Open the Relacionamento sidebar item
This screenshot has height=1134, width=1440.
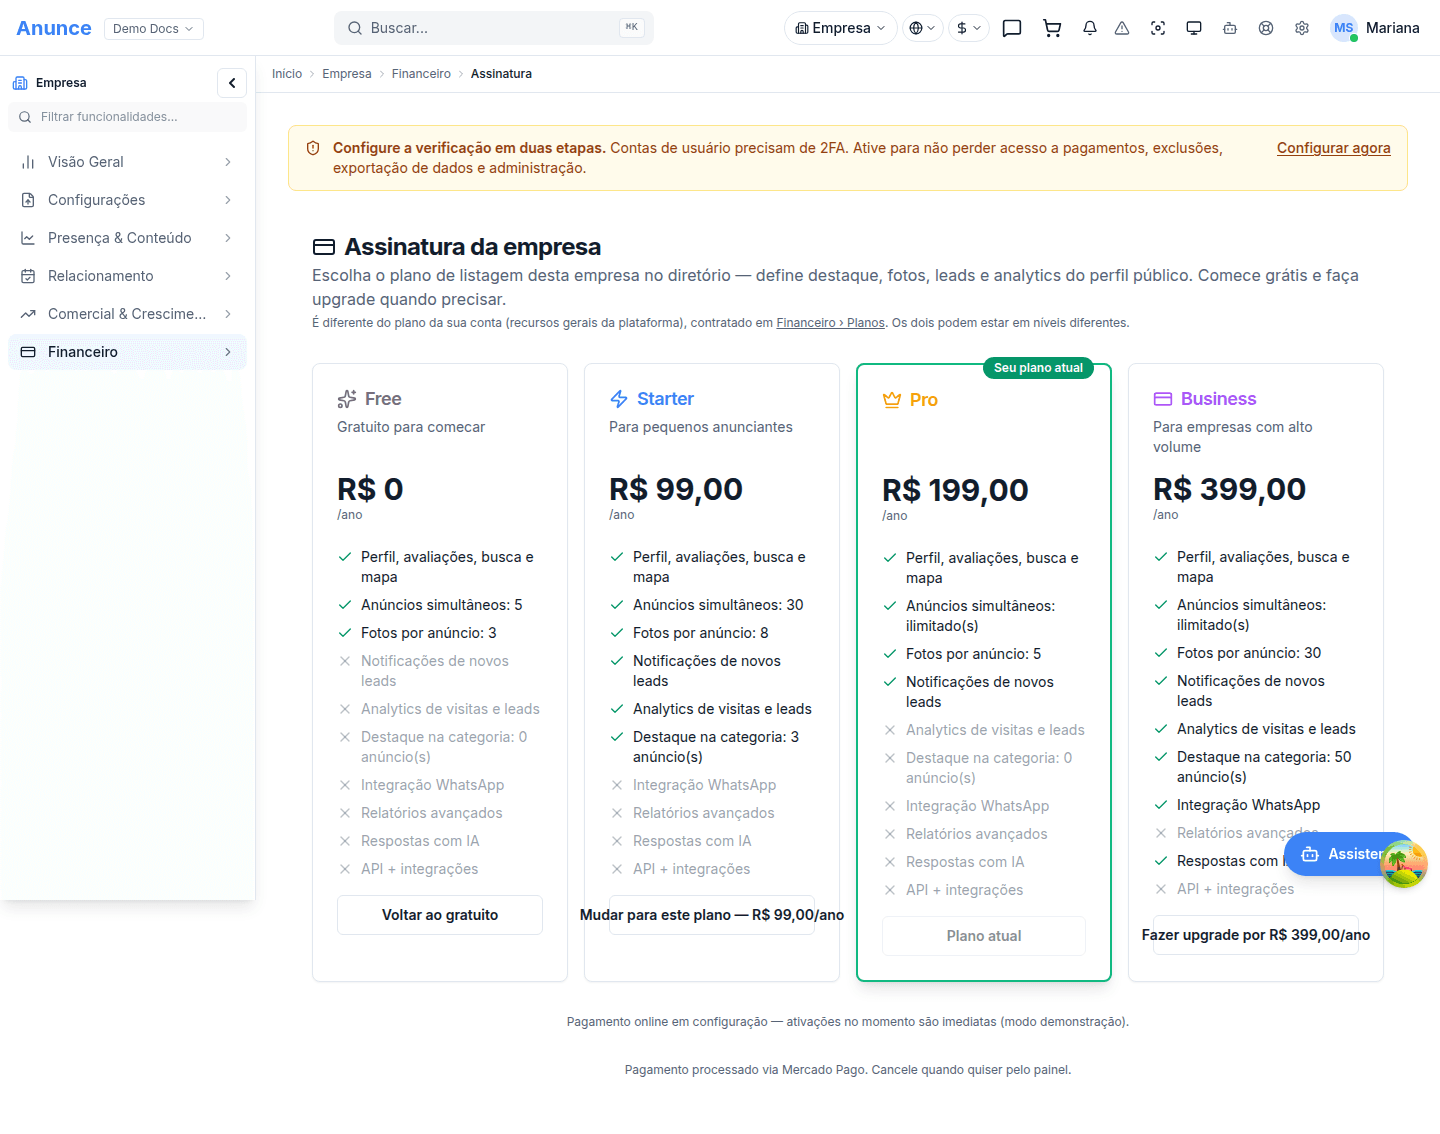(x=127, y=276)
